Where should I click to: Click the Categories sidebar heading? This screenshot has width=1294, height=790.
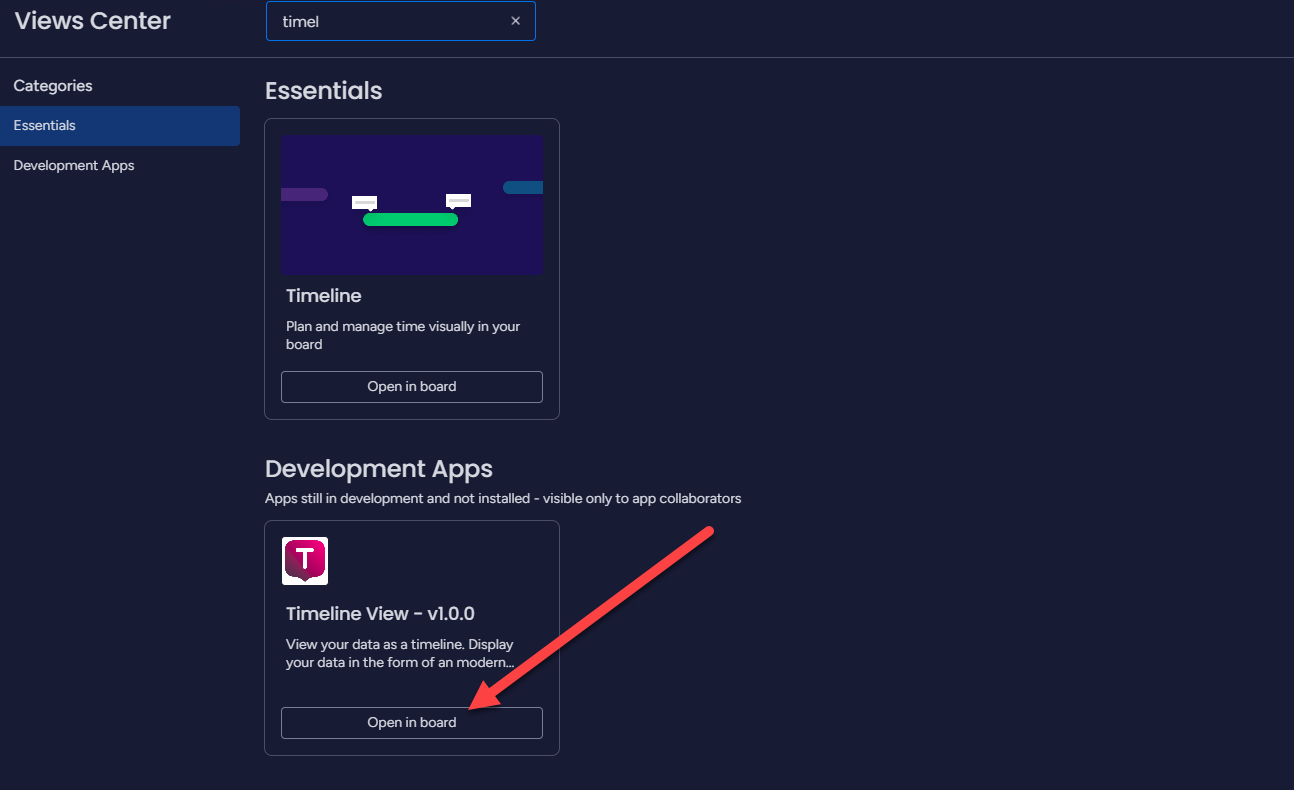pyautogui.click(x=53, y=86)
